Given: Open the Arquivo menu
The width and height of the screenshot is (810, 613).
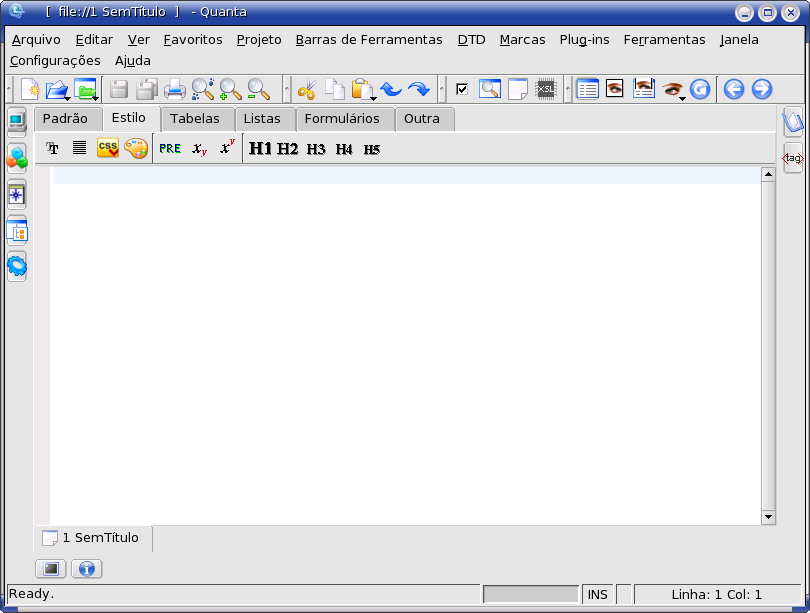Looking at the screenshot, I should tap(36, 40).
